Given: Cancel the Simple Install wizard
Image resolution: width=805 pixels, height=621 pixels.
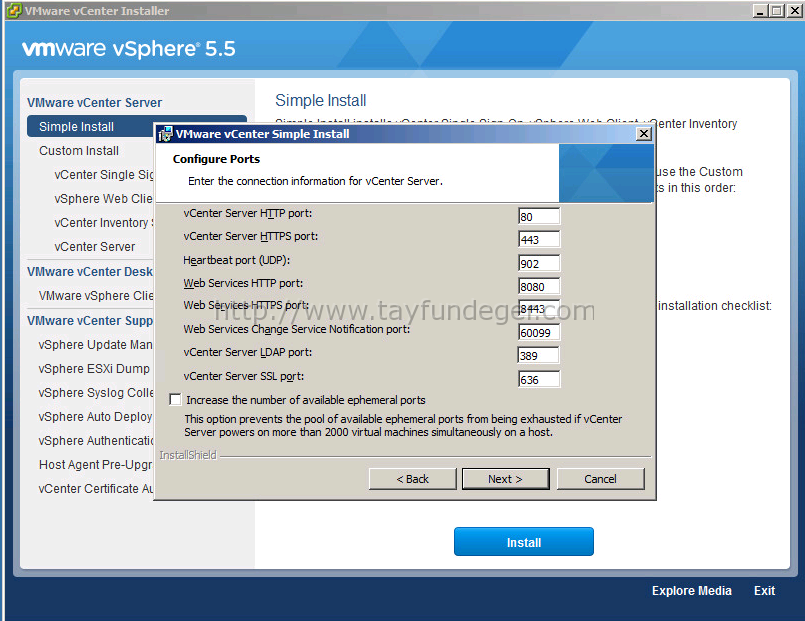Looking at the screenshot, I should pos(600,479).
